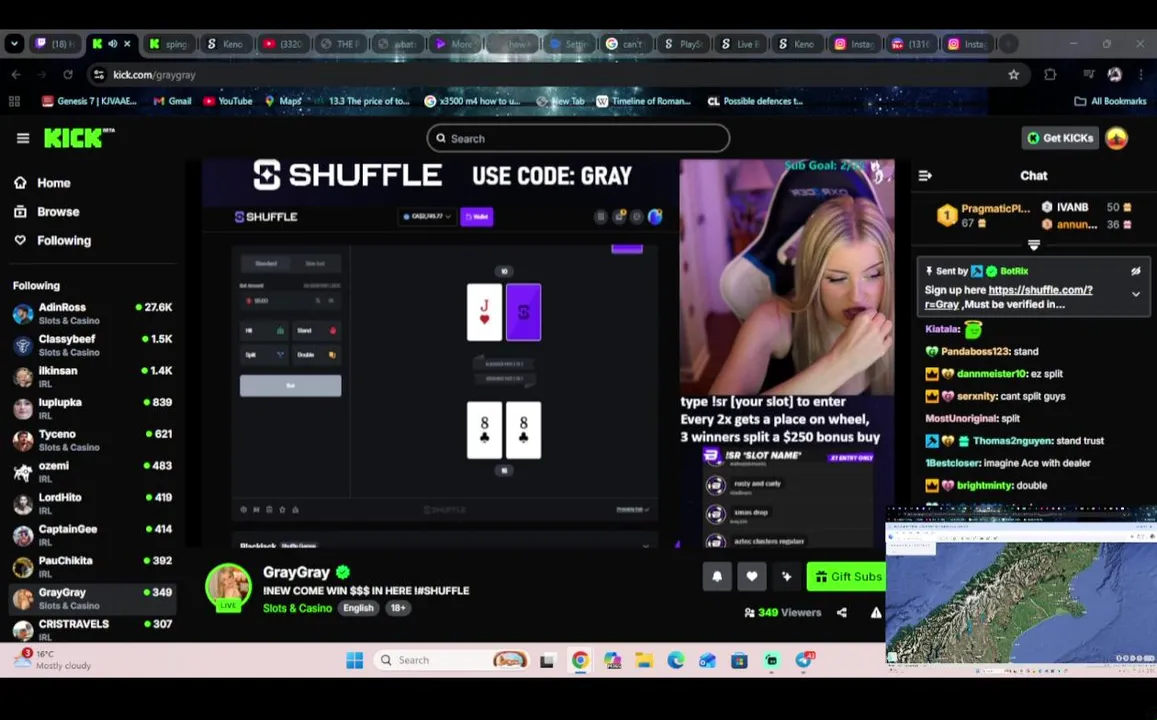The image size is (1157, 720).
Task: Open Chrome extensions puzzle icon
Action: click(x=1050, y=75)
